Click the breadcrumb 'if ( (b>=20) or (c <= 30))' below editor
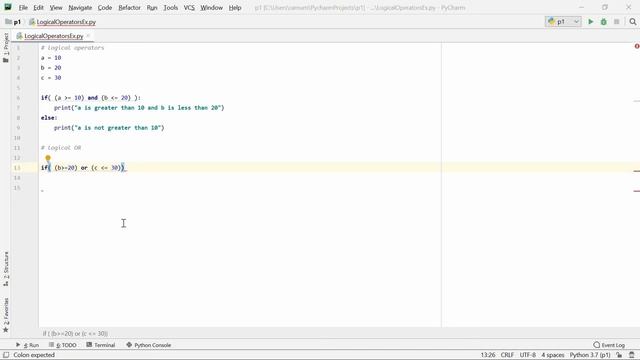This screenshot has width=640, height=360. point(75,333)
